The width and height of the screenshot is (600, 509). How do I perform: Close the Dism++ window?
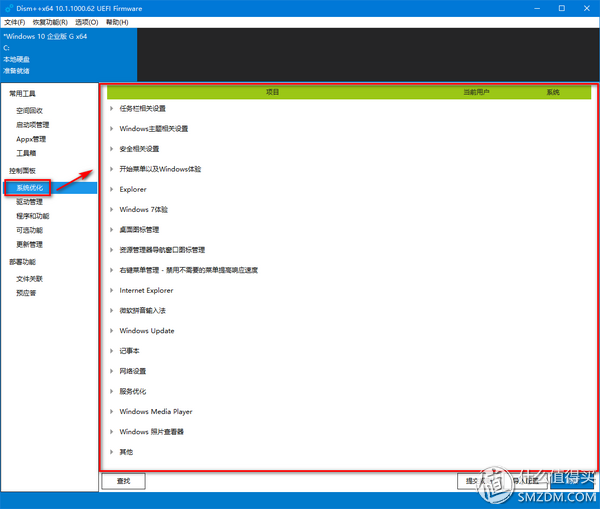(587, 8)
